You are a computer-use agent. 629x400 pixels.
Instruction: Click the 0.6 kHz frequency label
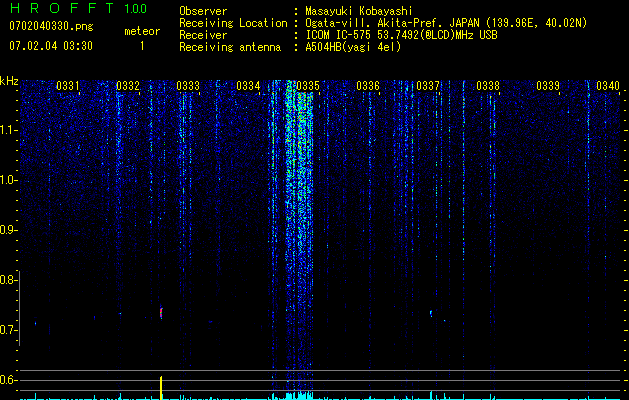[8, 380]
